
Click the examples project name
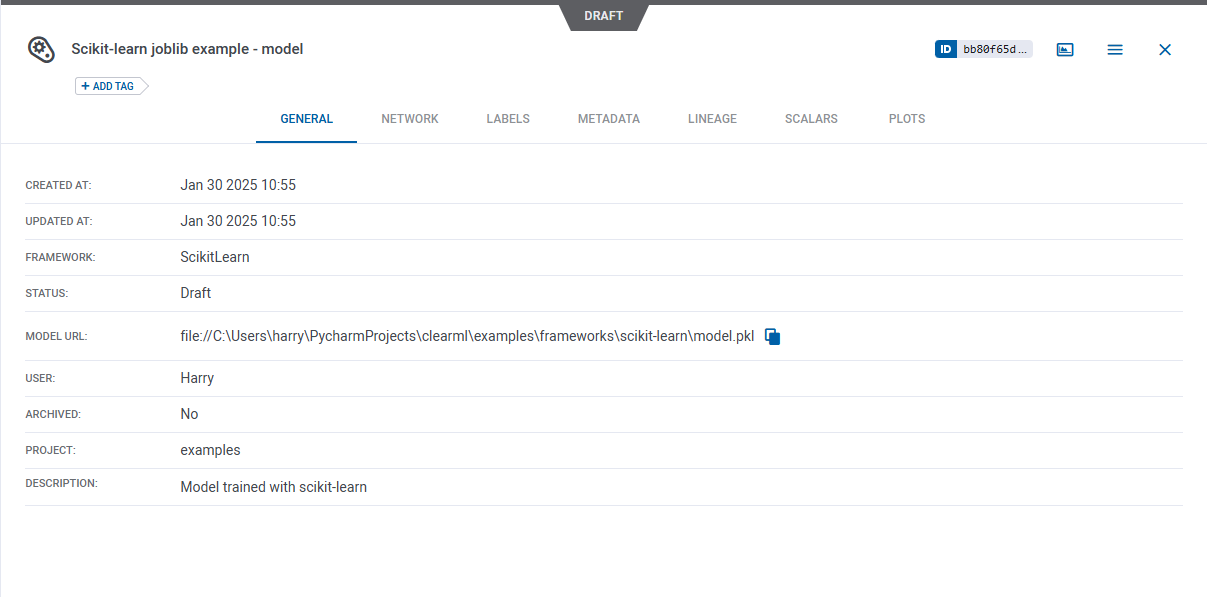(210, 450)
